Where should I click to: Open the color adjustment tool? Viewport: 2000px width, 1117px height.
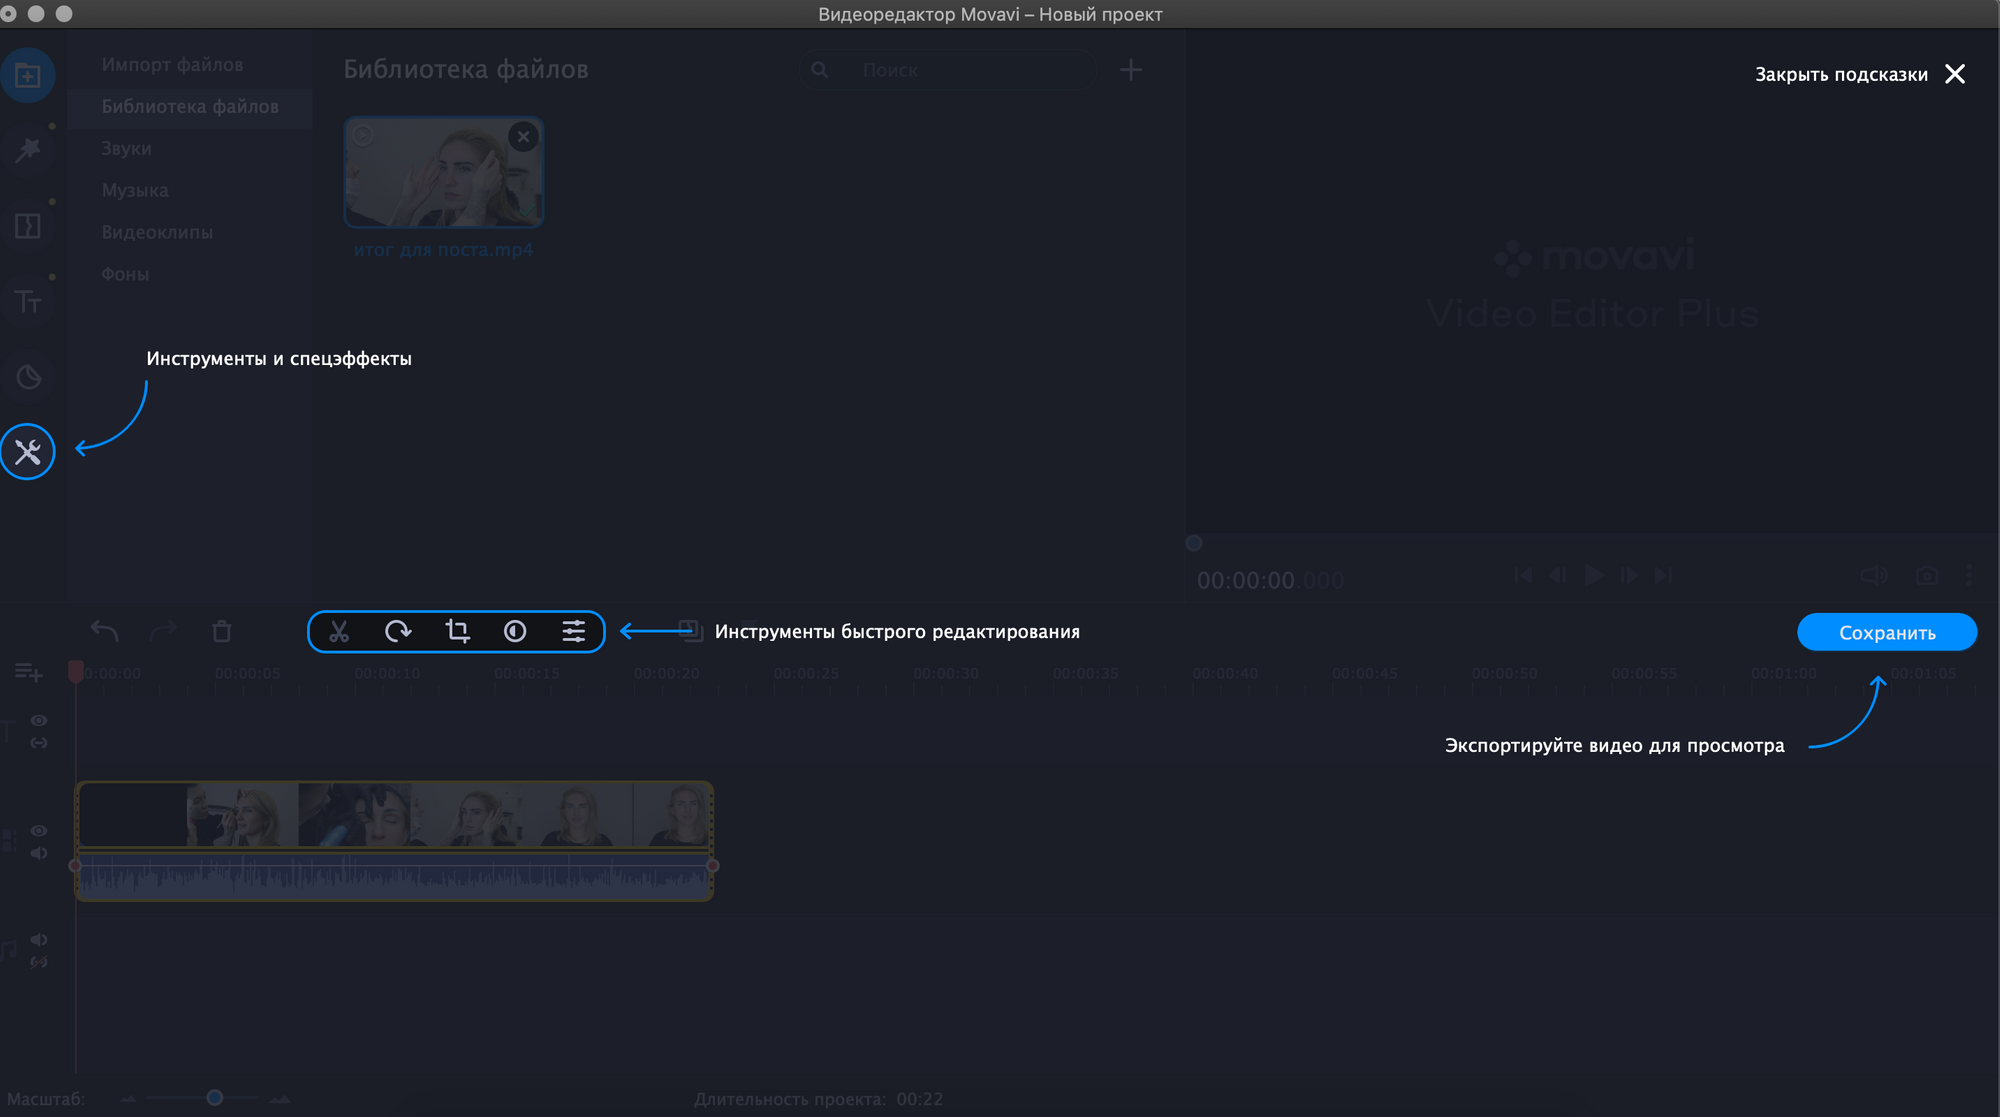click(x=515, y=631)
